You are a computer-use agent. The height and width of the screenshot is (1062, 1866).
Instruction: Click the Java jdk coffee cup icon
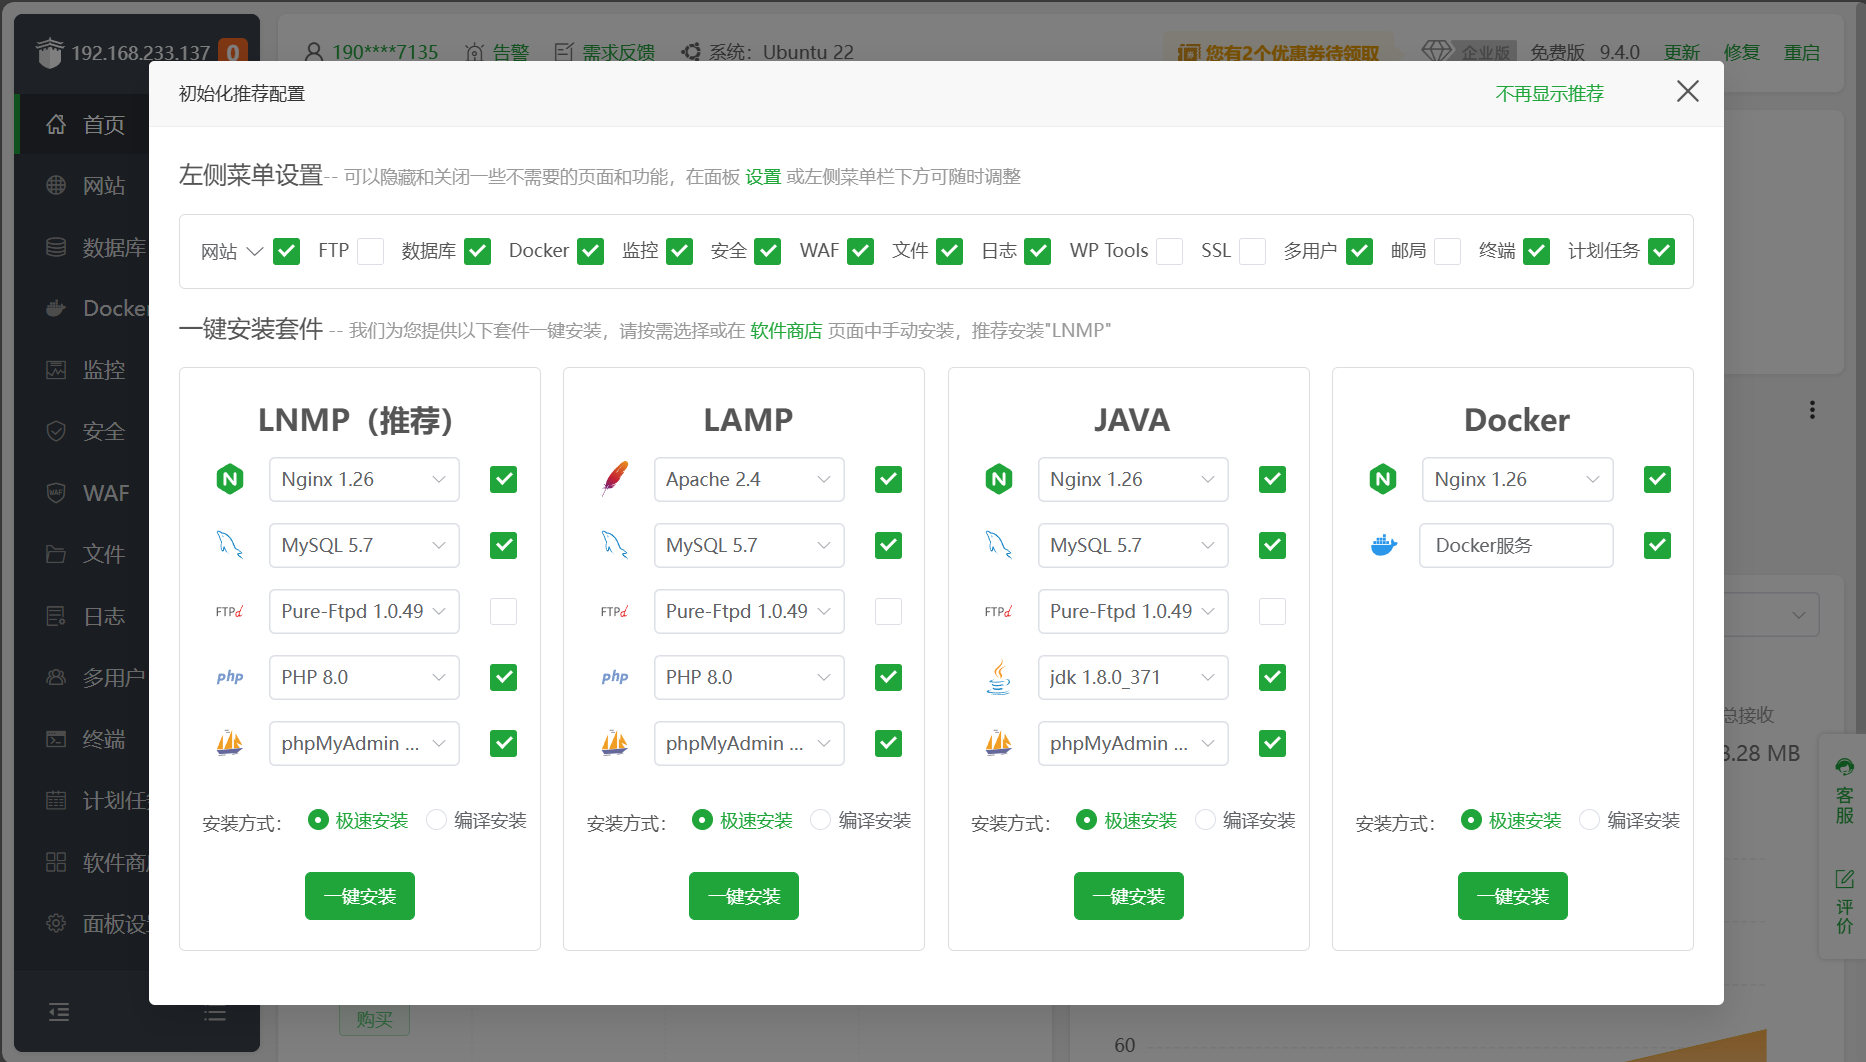[998, 678]
